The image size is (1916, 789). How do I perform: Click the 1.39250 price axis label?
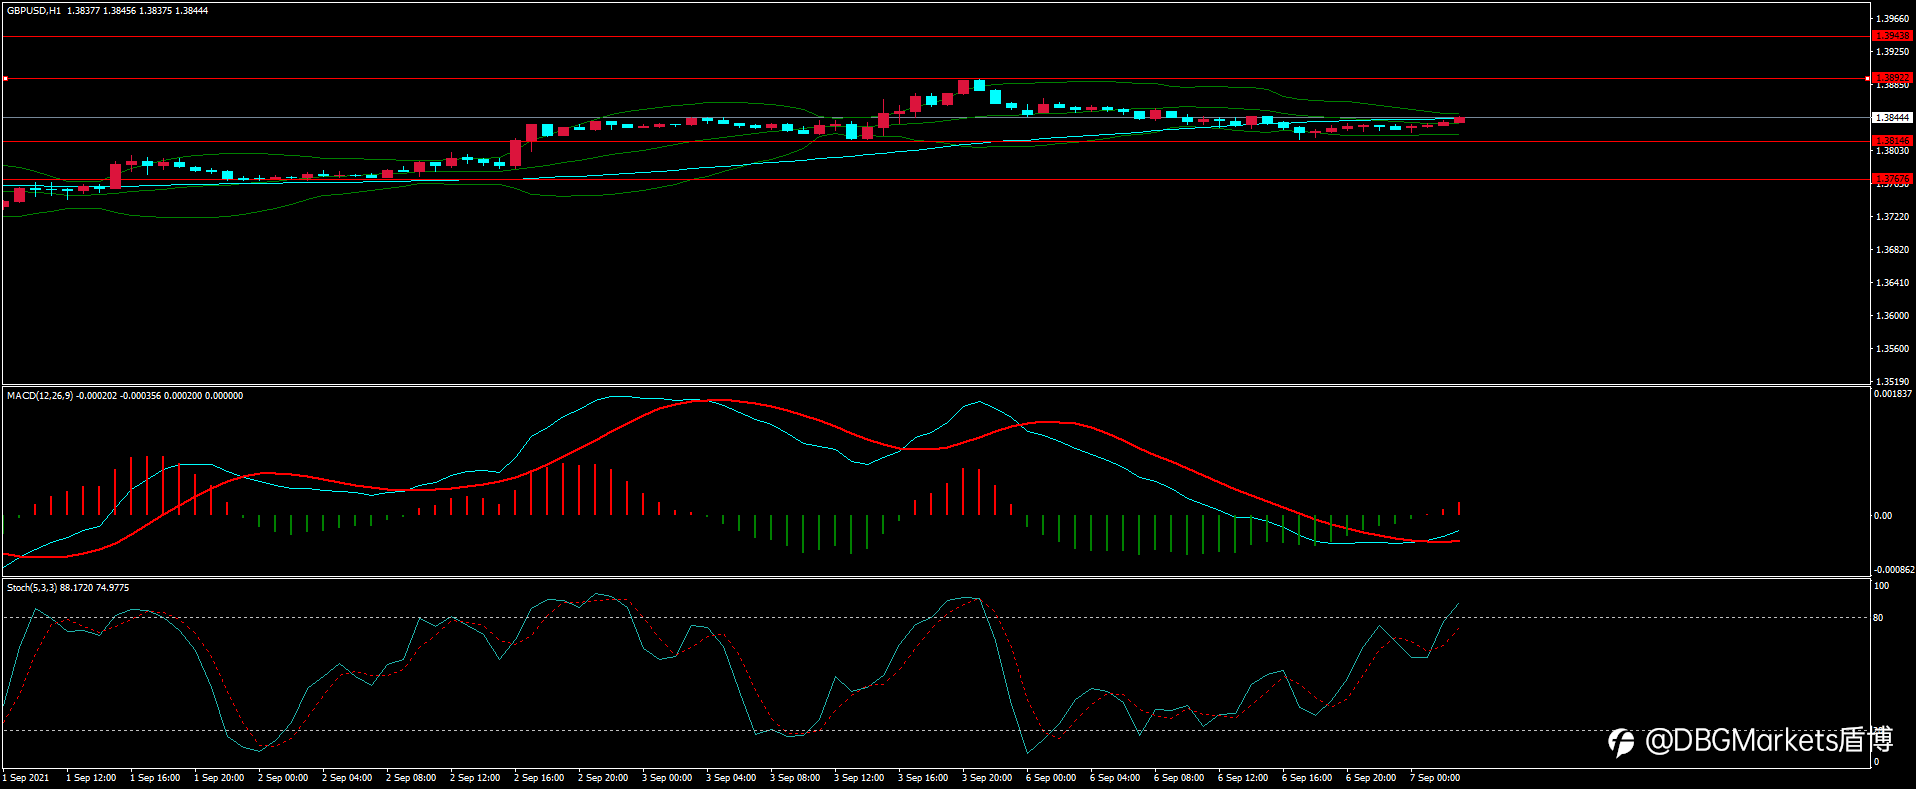[x=1892, y=51]
